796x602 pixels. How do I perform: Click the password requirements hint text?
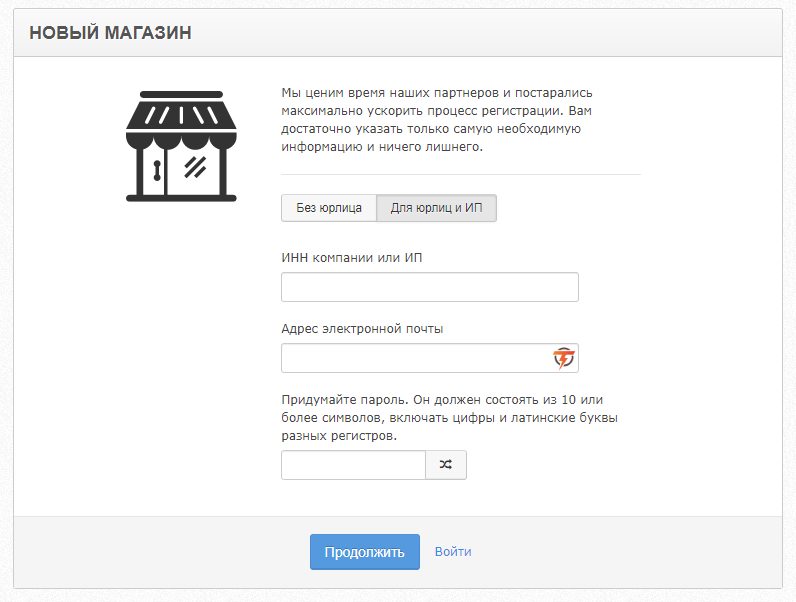point(450,418)
